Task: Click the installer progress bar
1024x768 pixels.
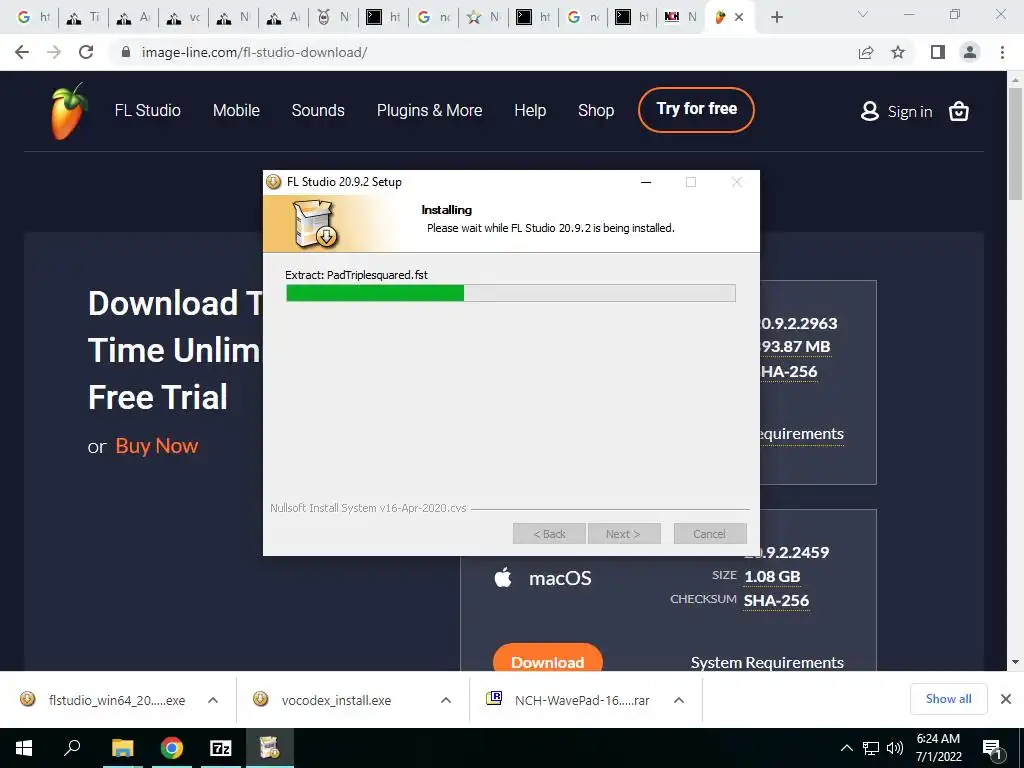Action: click(x=511, y=293)
